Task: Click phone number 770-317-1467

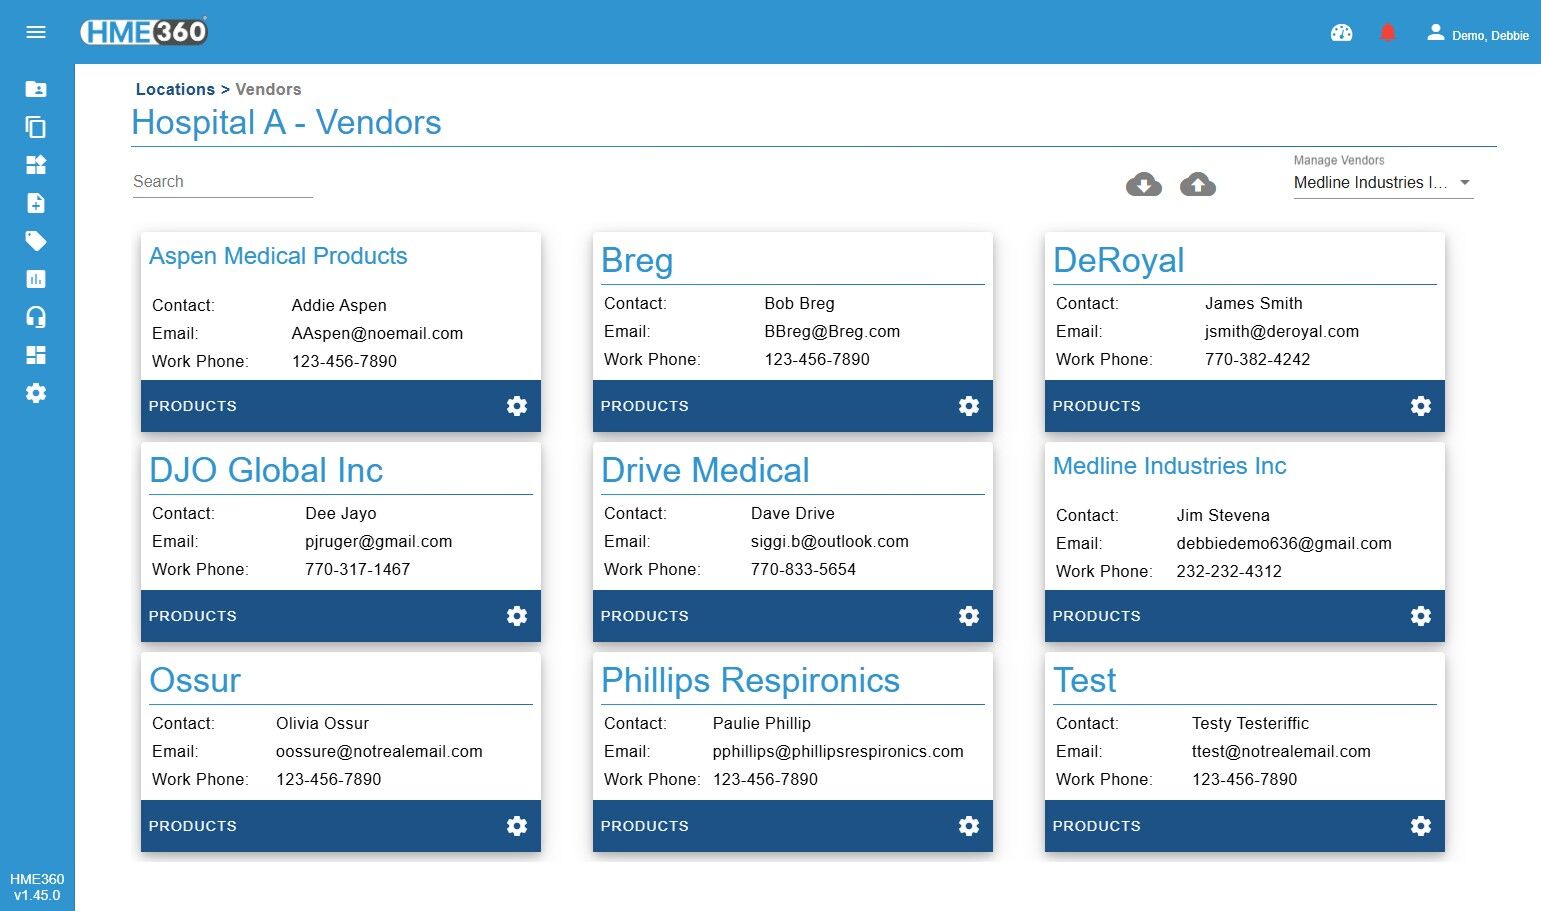Action: click(357, 569)
